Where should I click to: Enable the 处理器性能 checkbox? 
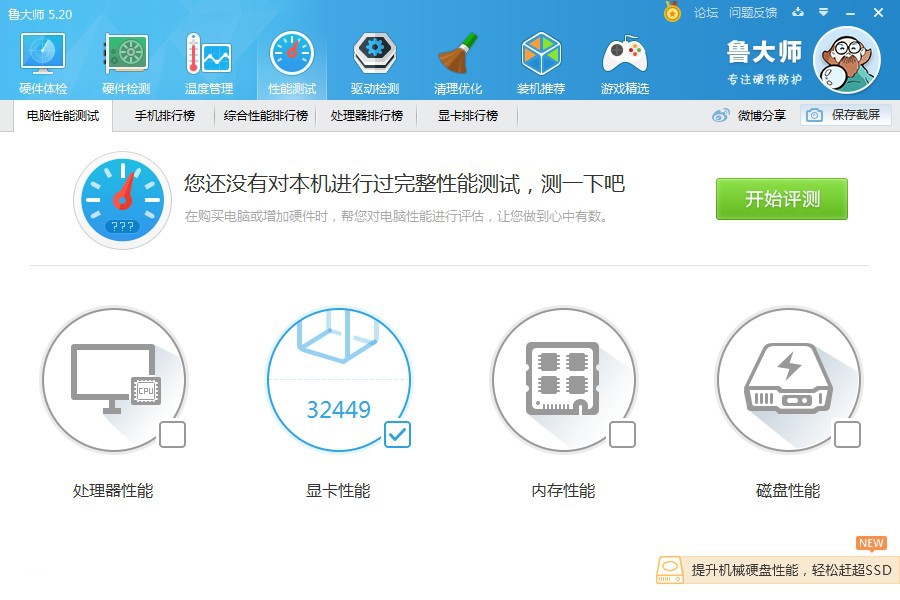click(172, 435)
